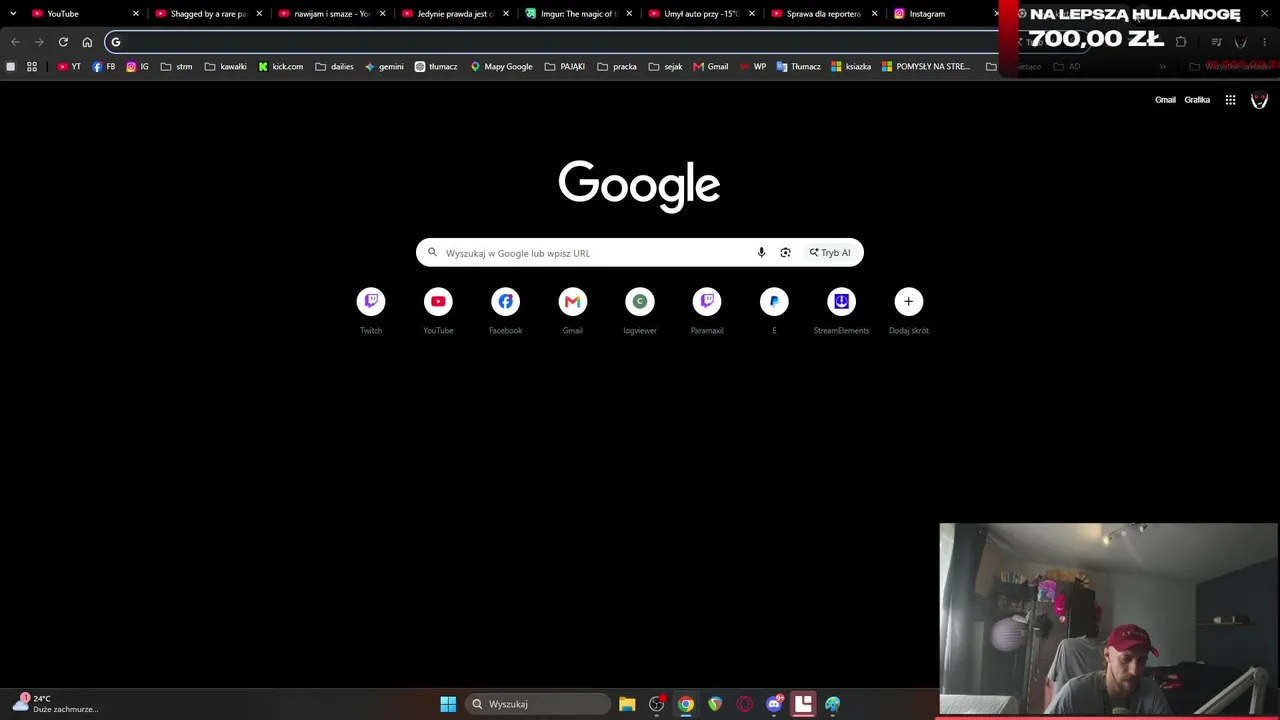
Task: Open the Gmail bookmark in bookmarks bar
Action: (709, 67)
